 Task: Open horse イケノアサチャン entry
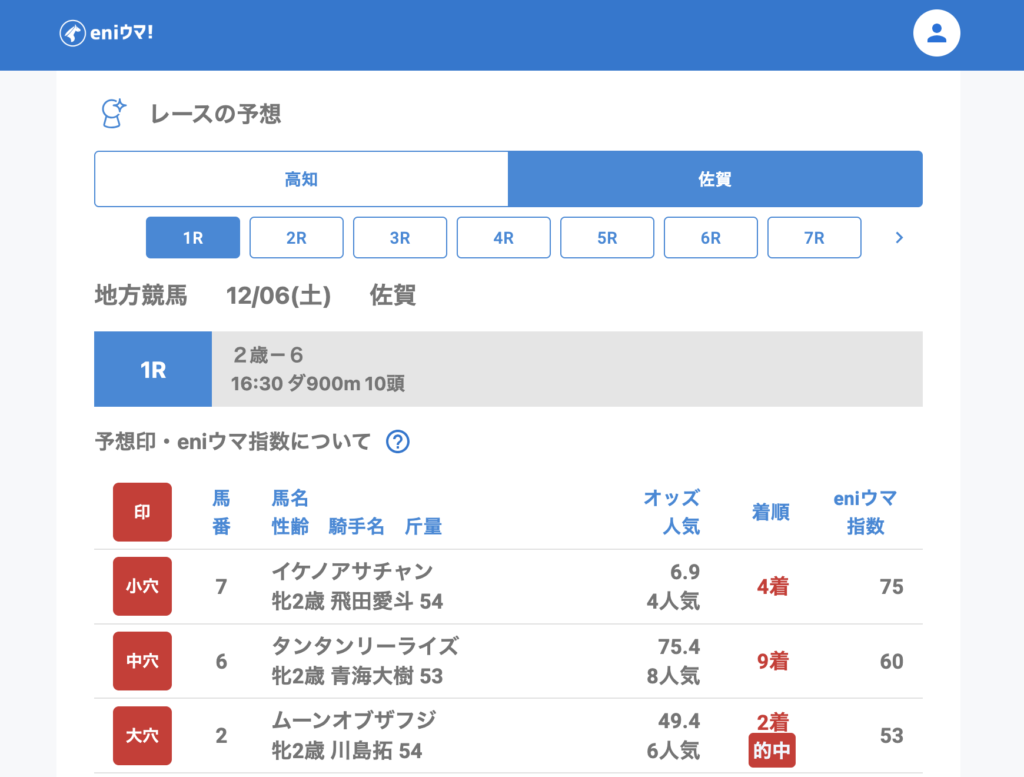(x=352, y=571)
